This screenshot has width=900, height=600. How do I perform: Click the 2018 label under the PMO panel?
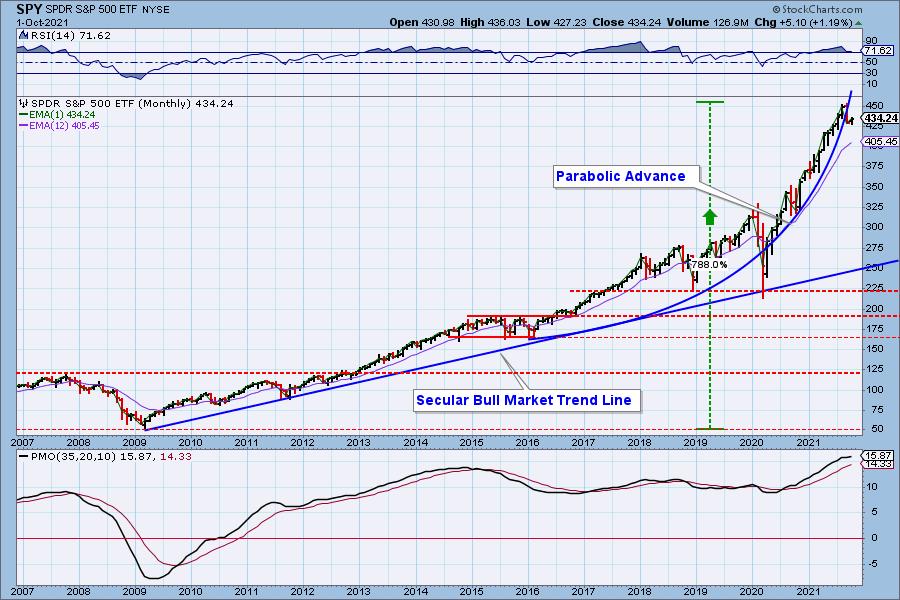coord(639,591)
